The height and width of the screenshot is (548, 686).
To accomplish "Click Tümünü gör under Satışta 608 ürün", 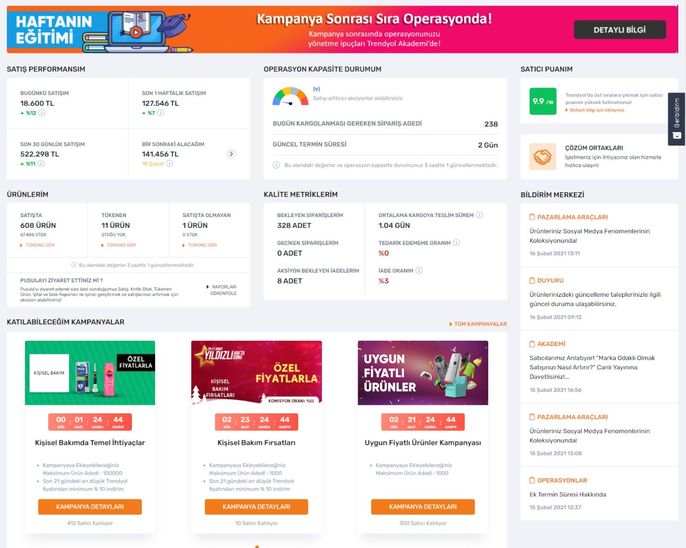I will tap(38, 245).
